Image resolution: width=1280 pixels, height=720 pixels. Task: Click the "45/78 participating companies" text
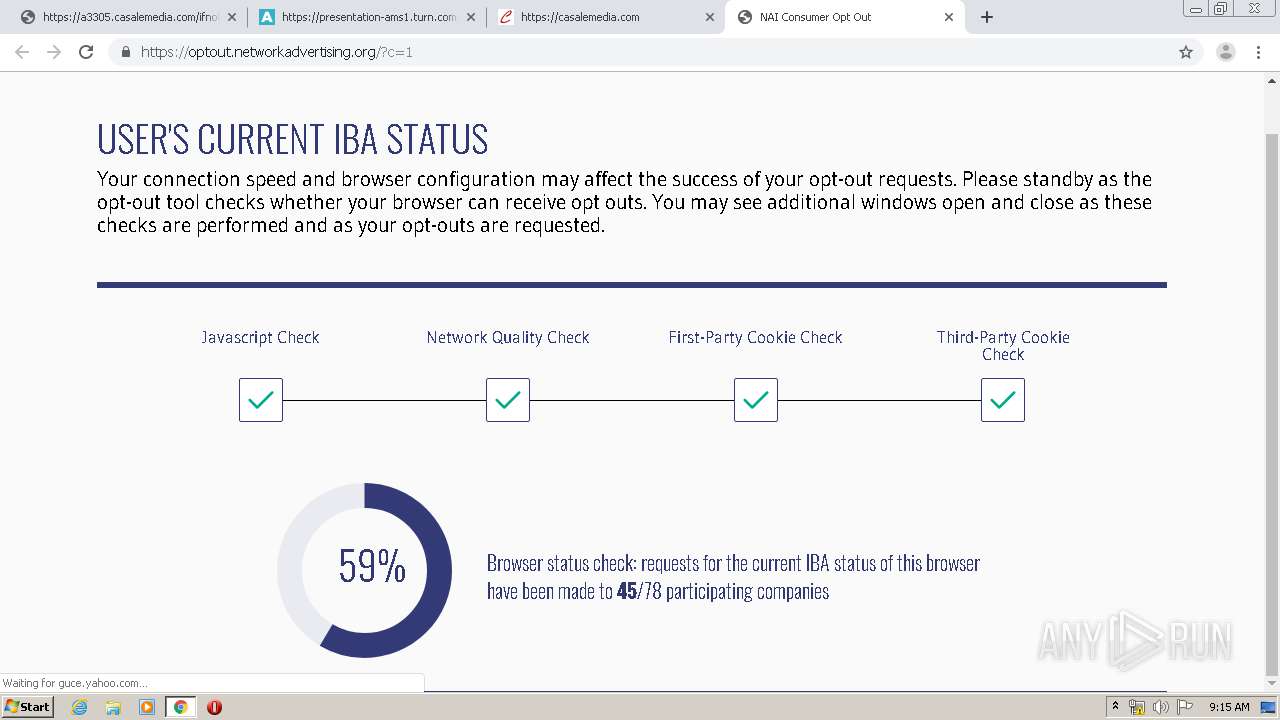[x=723, y=591]
